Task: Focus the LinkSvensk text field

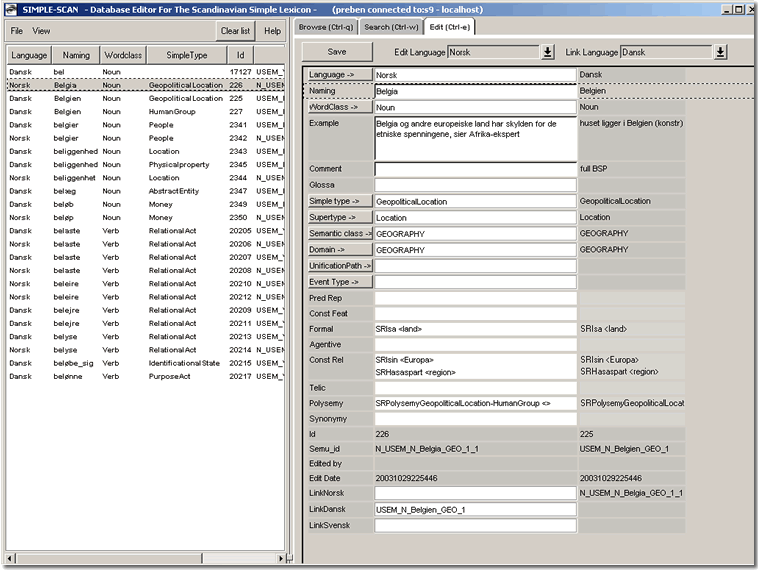Action: [475, 525]
